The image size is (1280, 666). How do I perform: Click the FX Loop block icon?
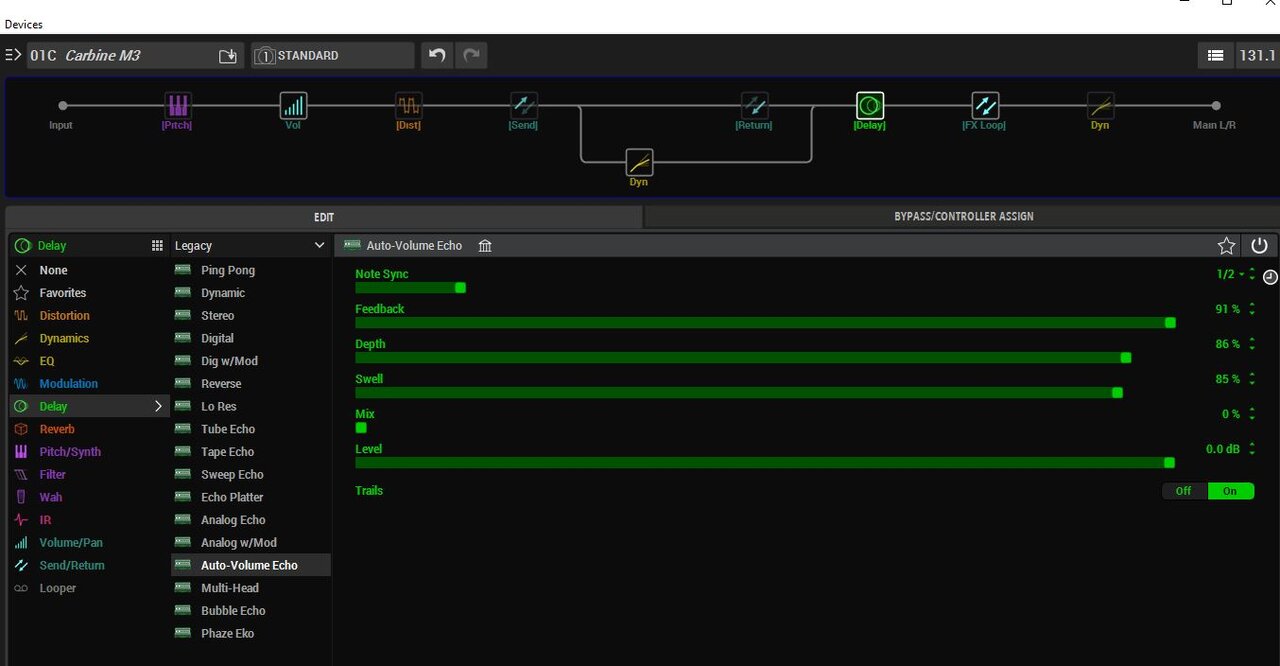(x=985, y=106)
